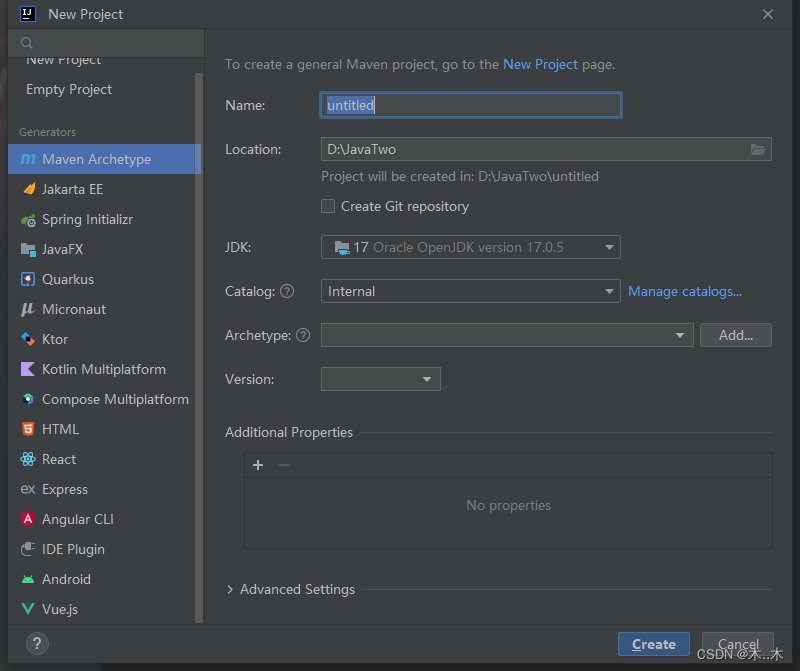Click the Kotlin Multiplatform K icon
Screen dimensions: 800x671
[28, 369]
